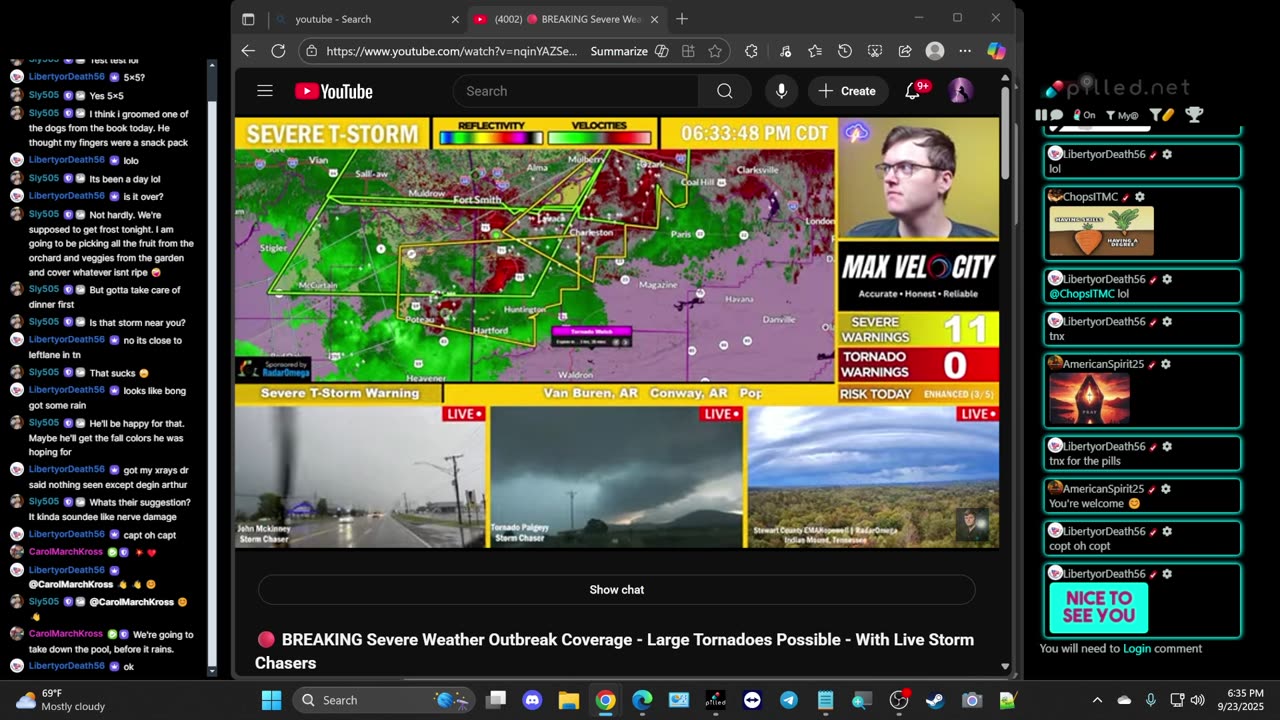Image resolution: width=1280 pixels, height=720 pixels.
Task: Open a new browser tab
Action: (682, 19)
